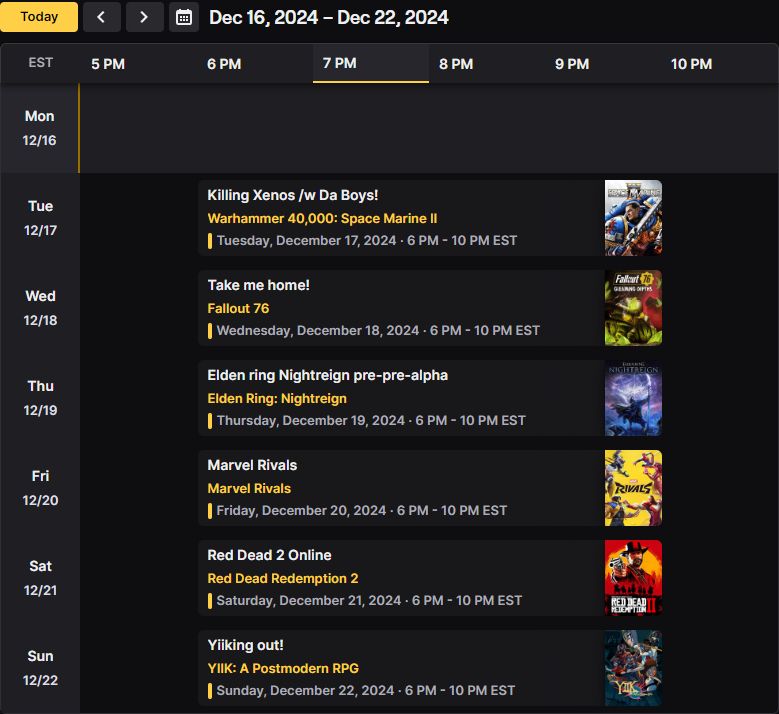Select the Sun 12/22 day row label

(40, 668)
